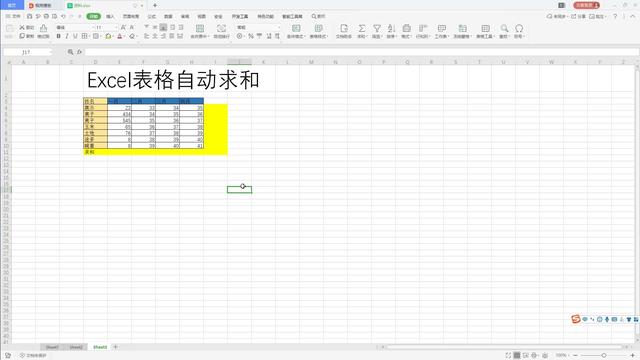
Task: Toggle Underline formatting
Action: click(x=75, y=36)
